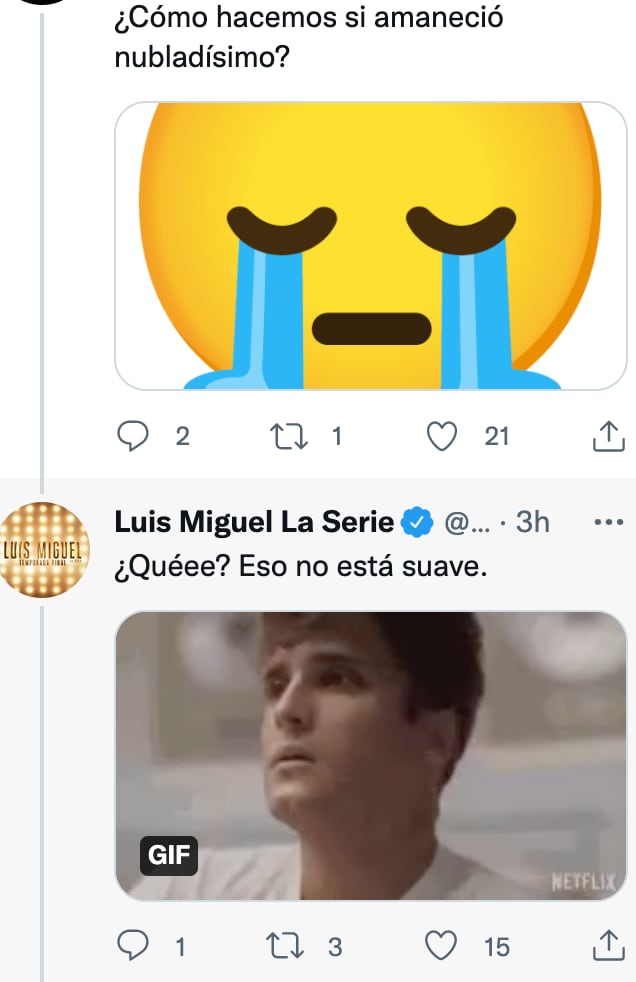Toggle like on the 21-likes tweet

pos(441,436)
